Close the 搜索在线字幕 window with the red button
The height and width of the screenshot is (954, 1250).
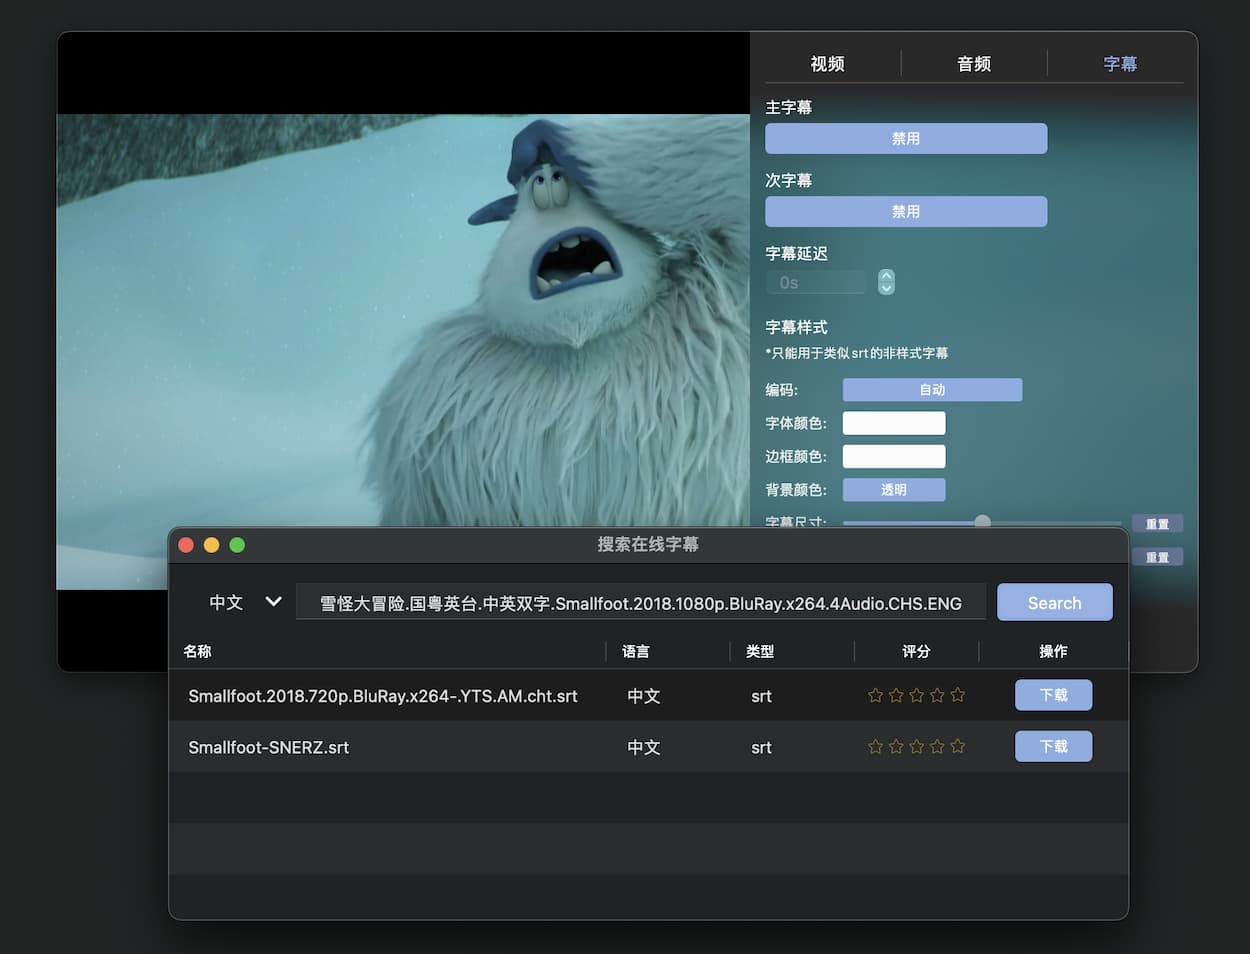(186, 545)
